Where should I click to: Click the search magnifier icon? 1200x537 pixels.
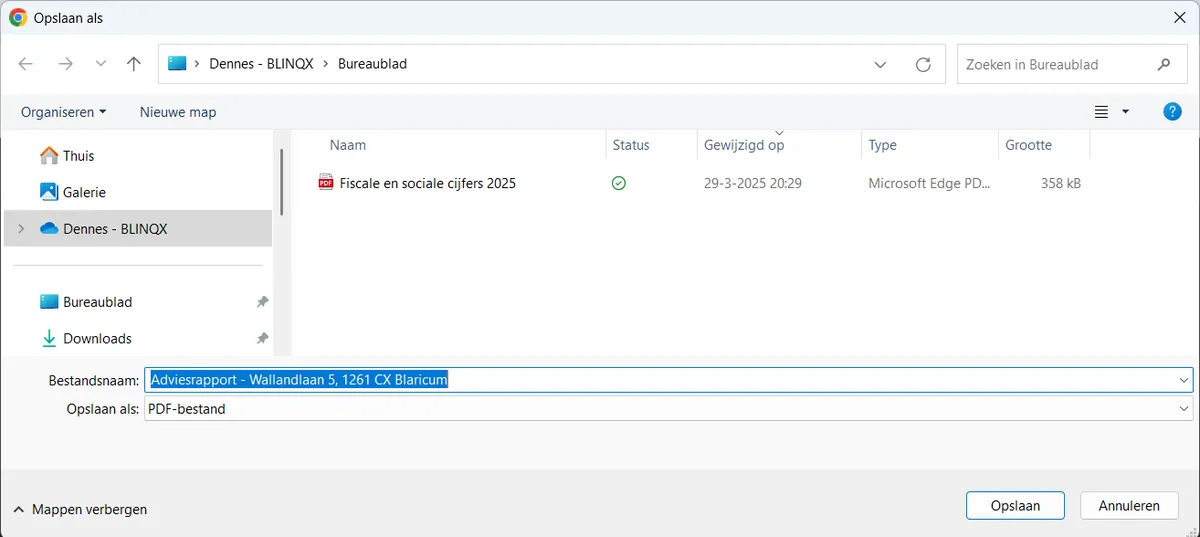point(1164,64)
